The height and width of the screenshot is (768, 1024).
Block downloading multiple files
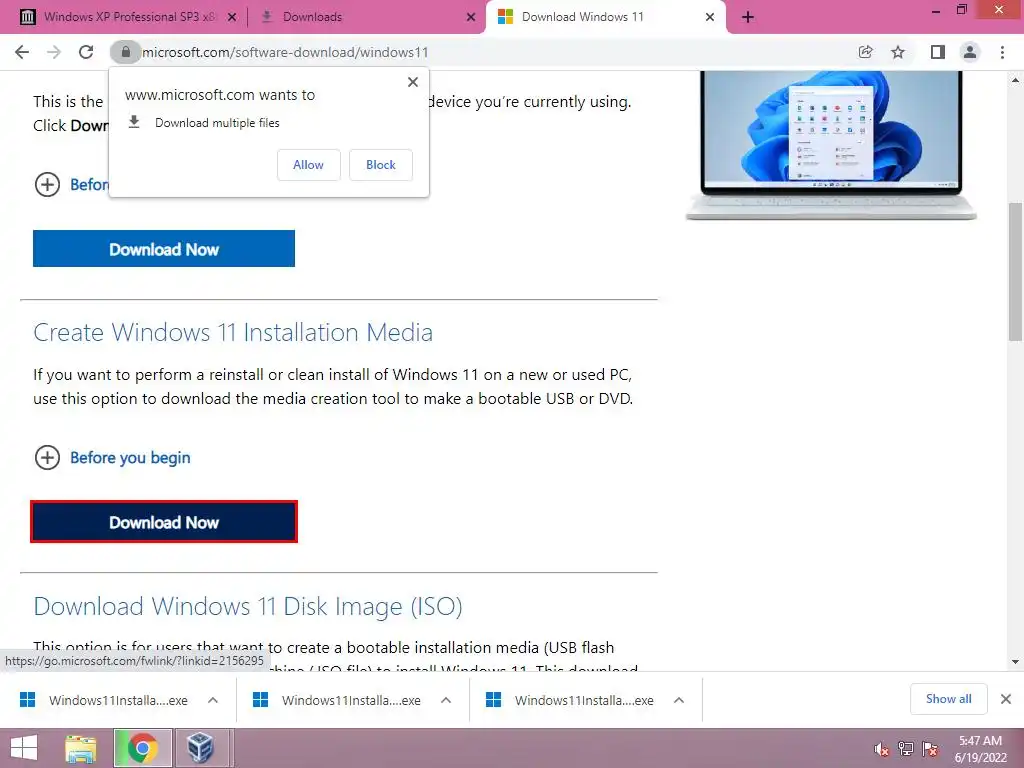tap(381, 165)
